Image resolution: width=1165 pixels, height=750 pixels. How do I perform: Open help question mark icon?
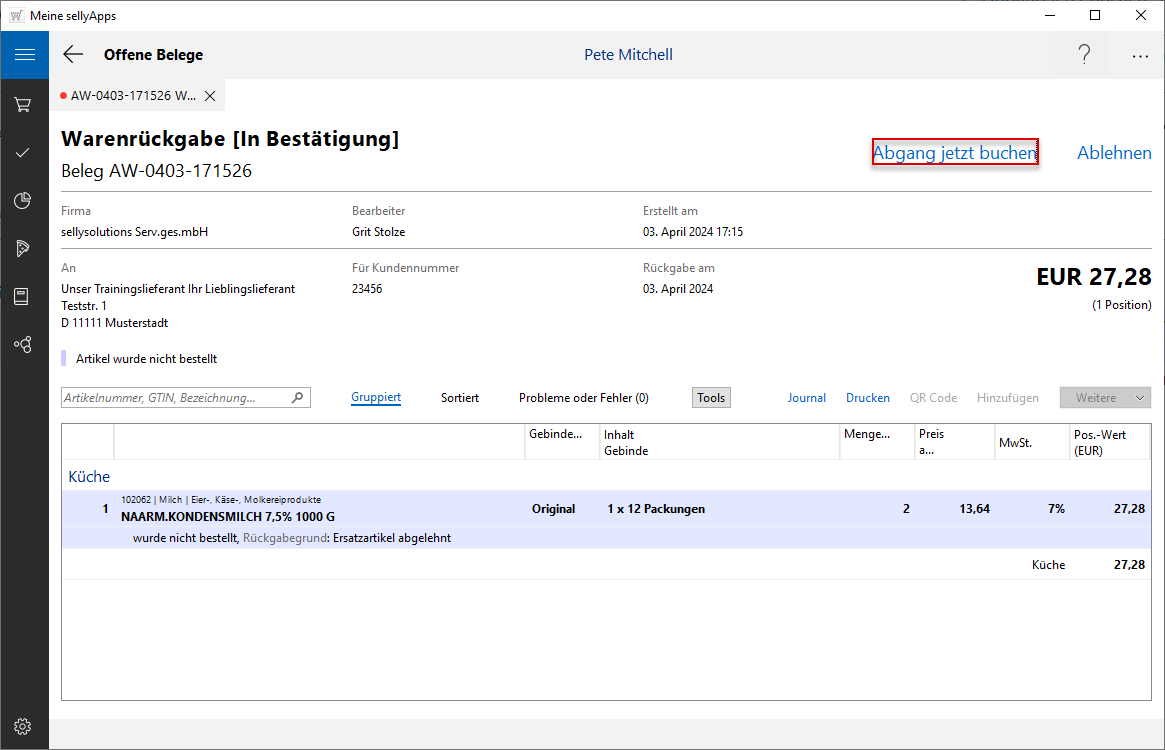click(x=1084, y=55)
